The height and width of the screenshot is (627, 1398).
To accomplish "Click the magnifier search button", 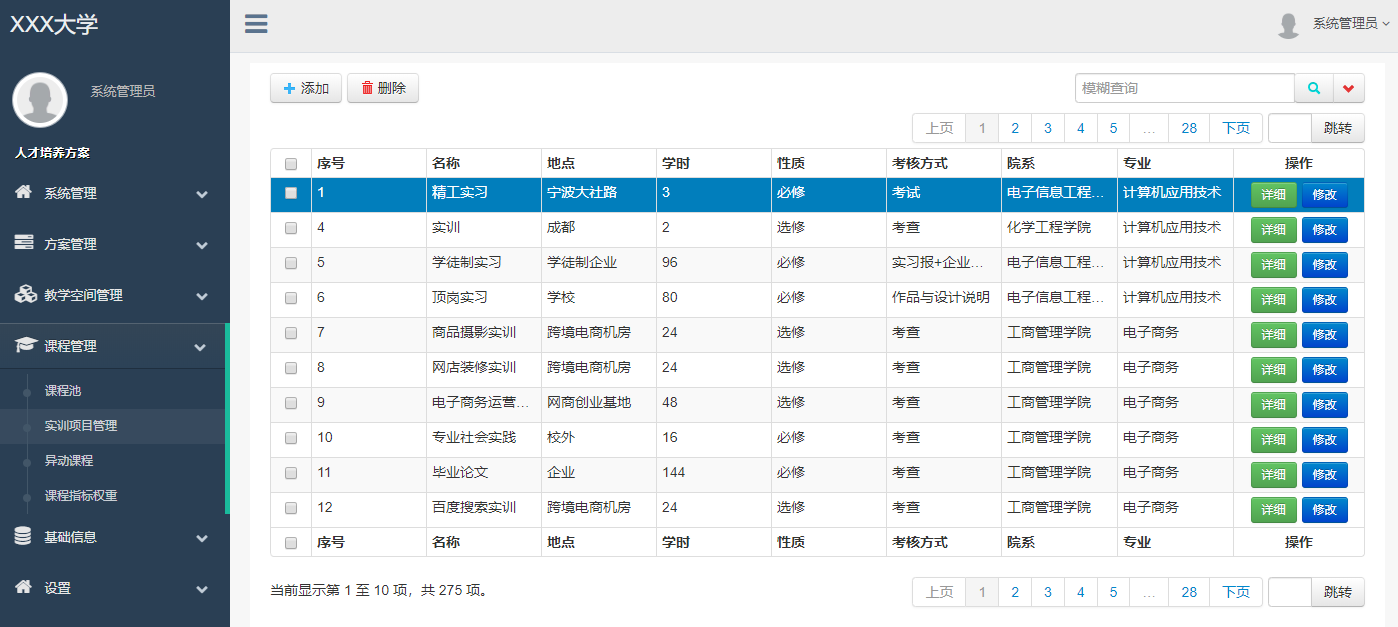I will (1314, 88).
